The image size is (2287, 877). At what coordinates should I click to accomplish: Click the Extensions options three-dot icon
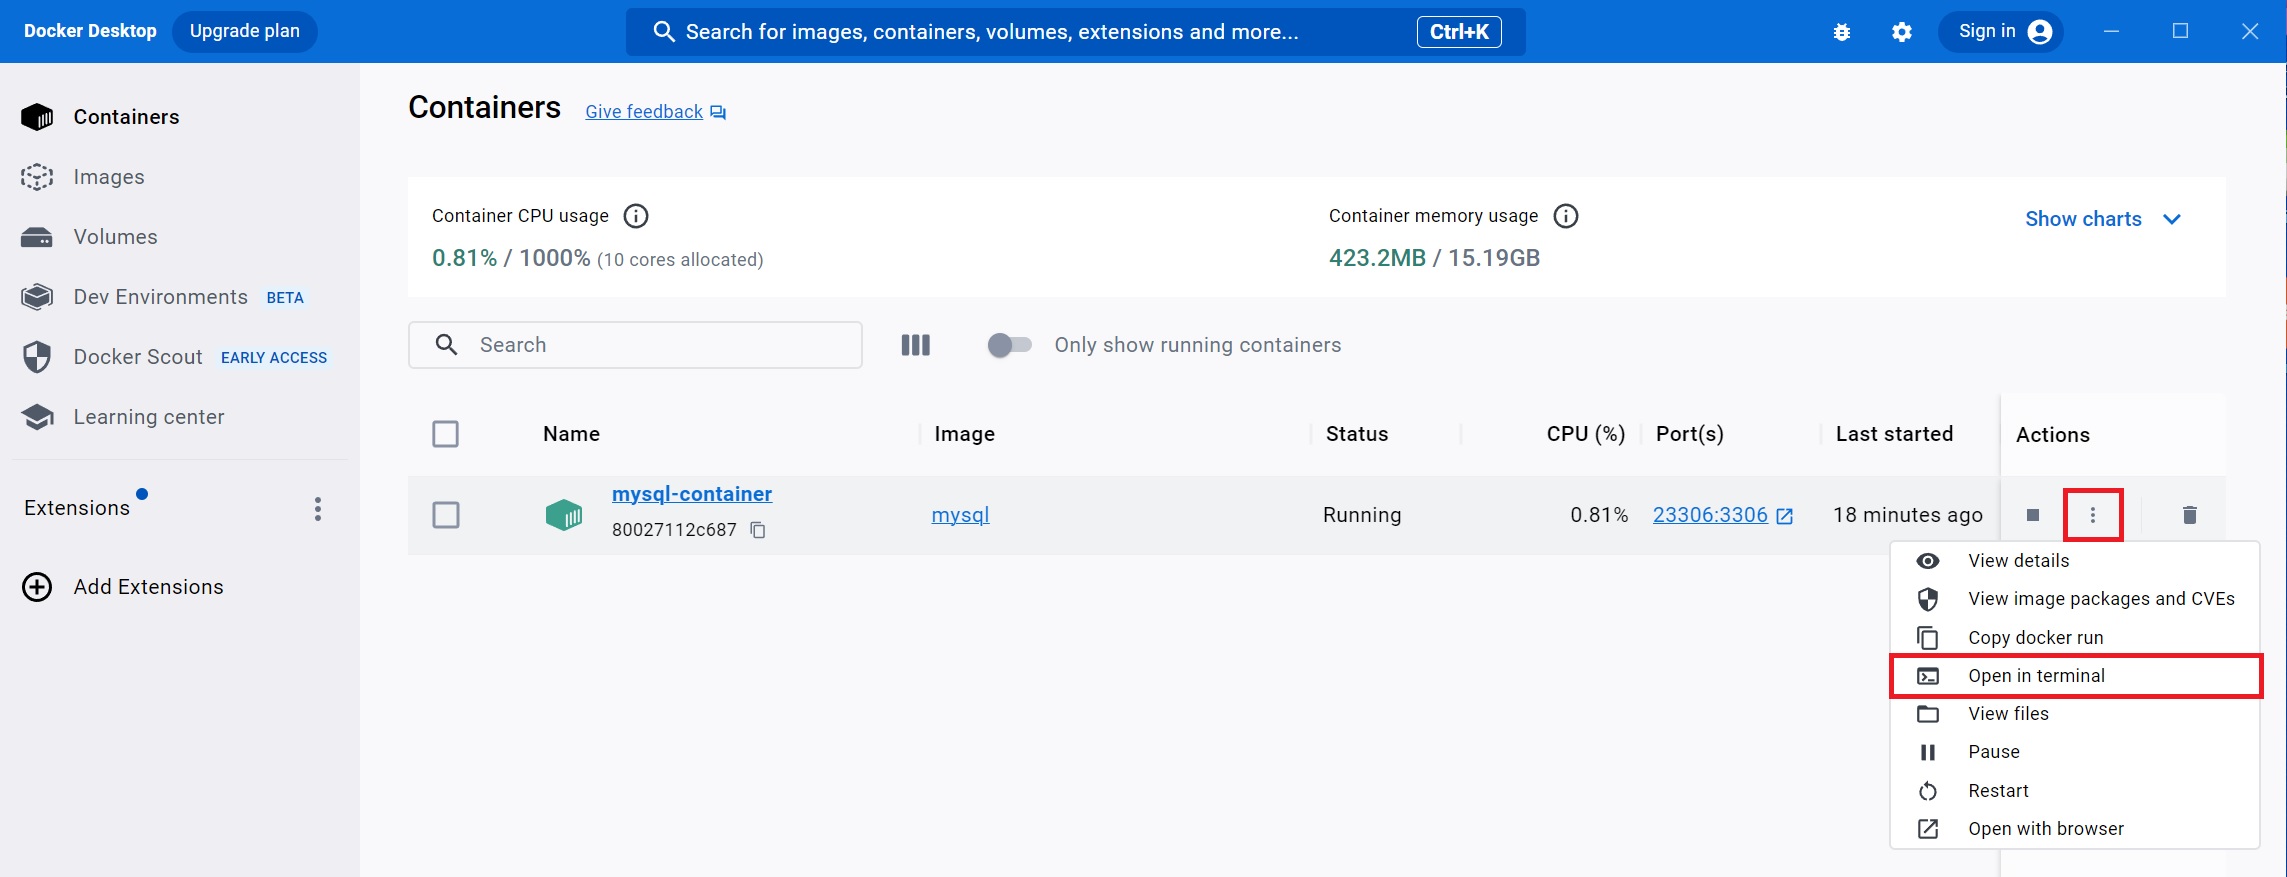pyautogui.click(x=318, y=509)
